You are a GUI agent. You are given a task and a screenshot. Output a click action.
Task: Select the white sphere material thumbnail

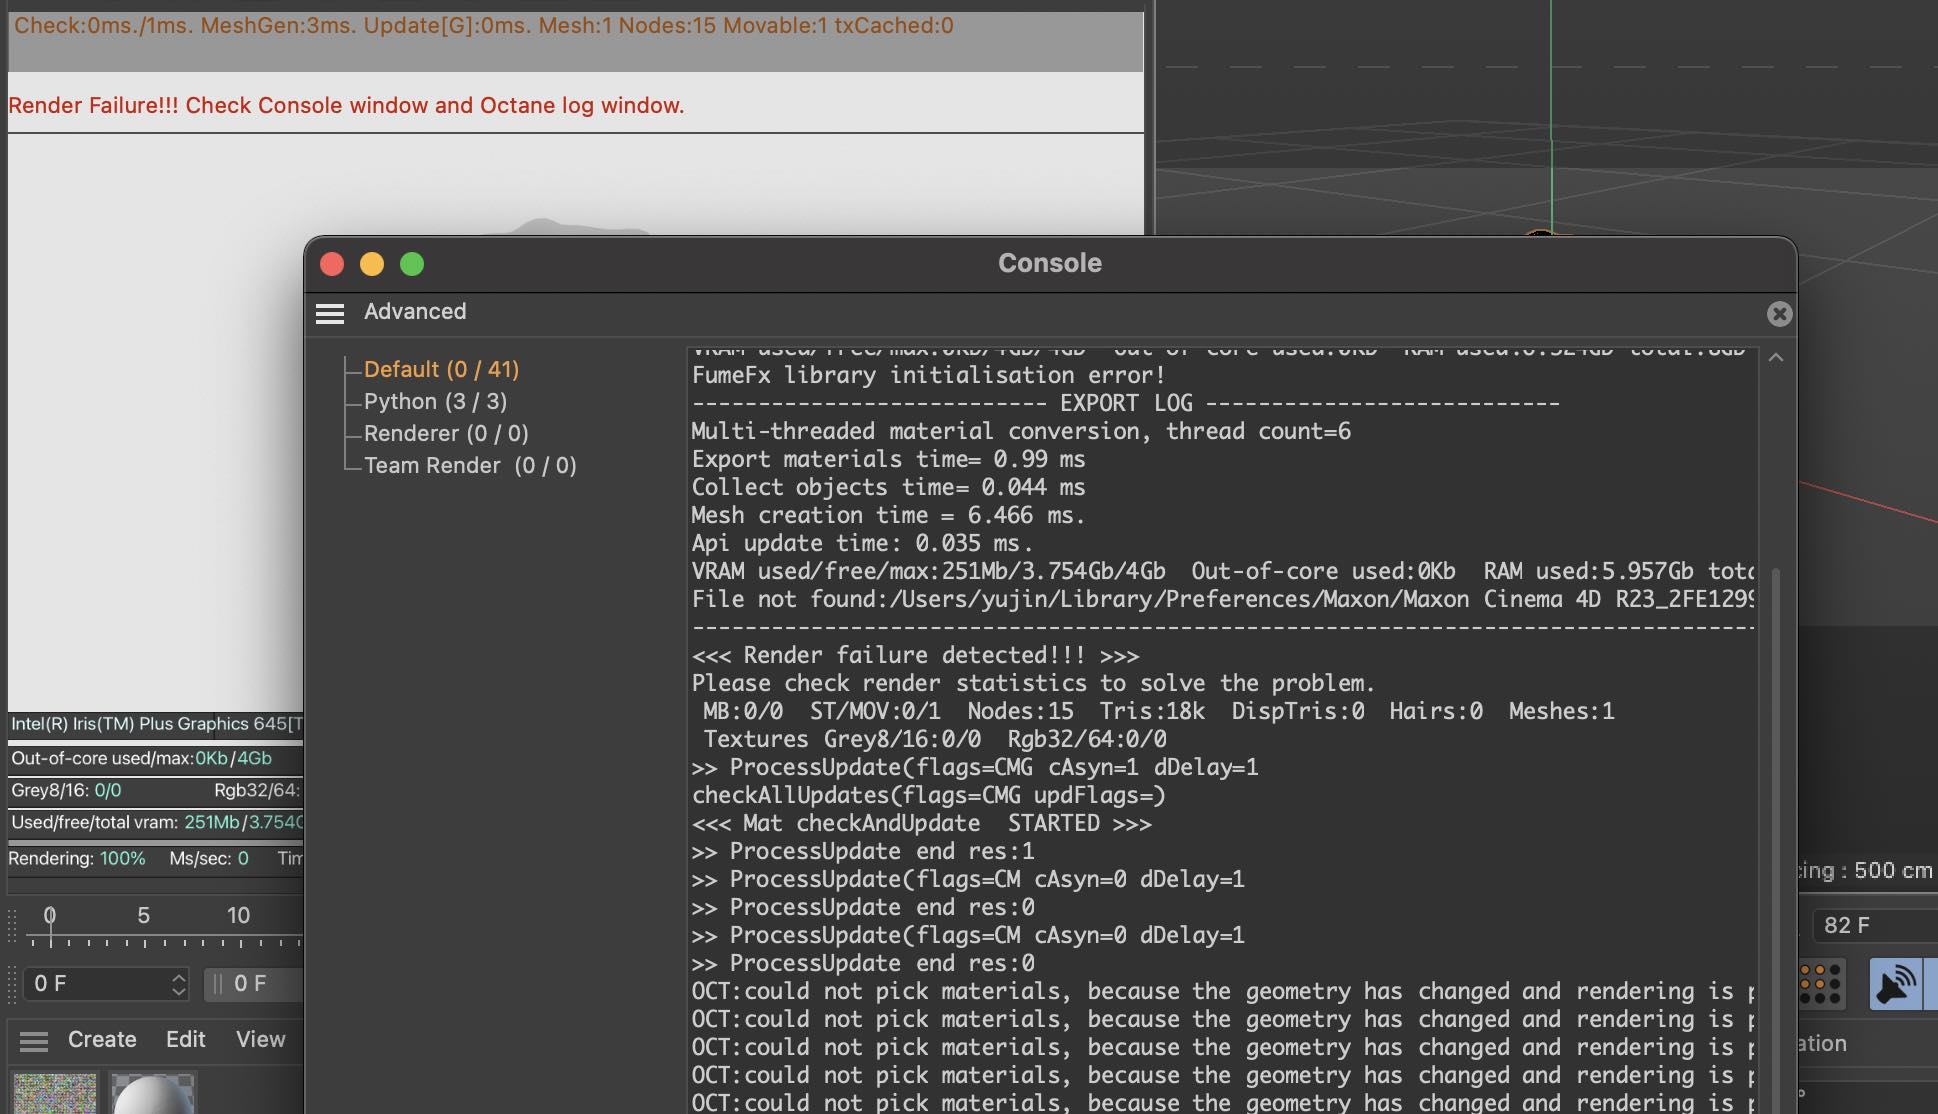152,1093
